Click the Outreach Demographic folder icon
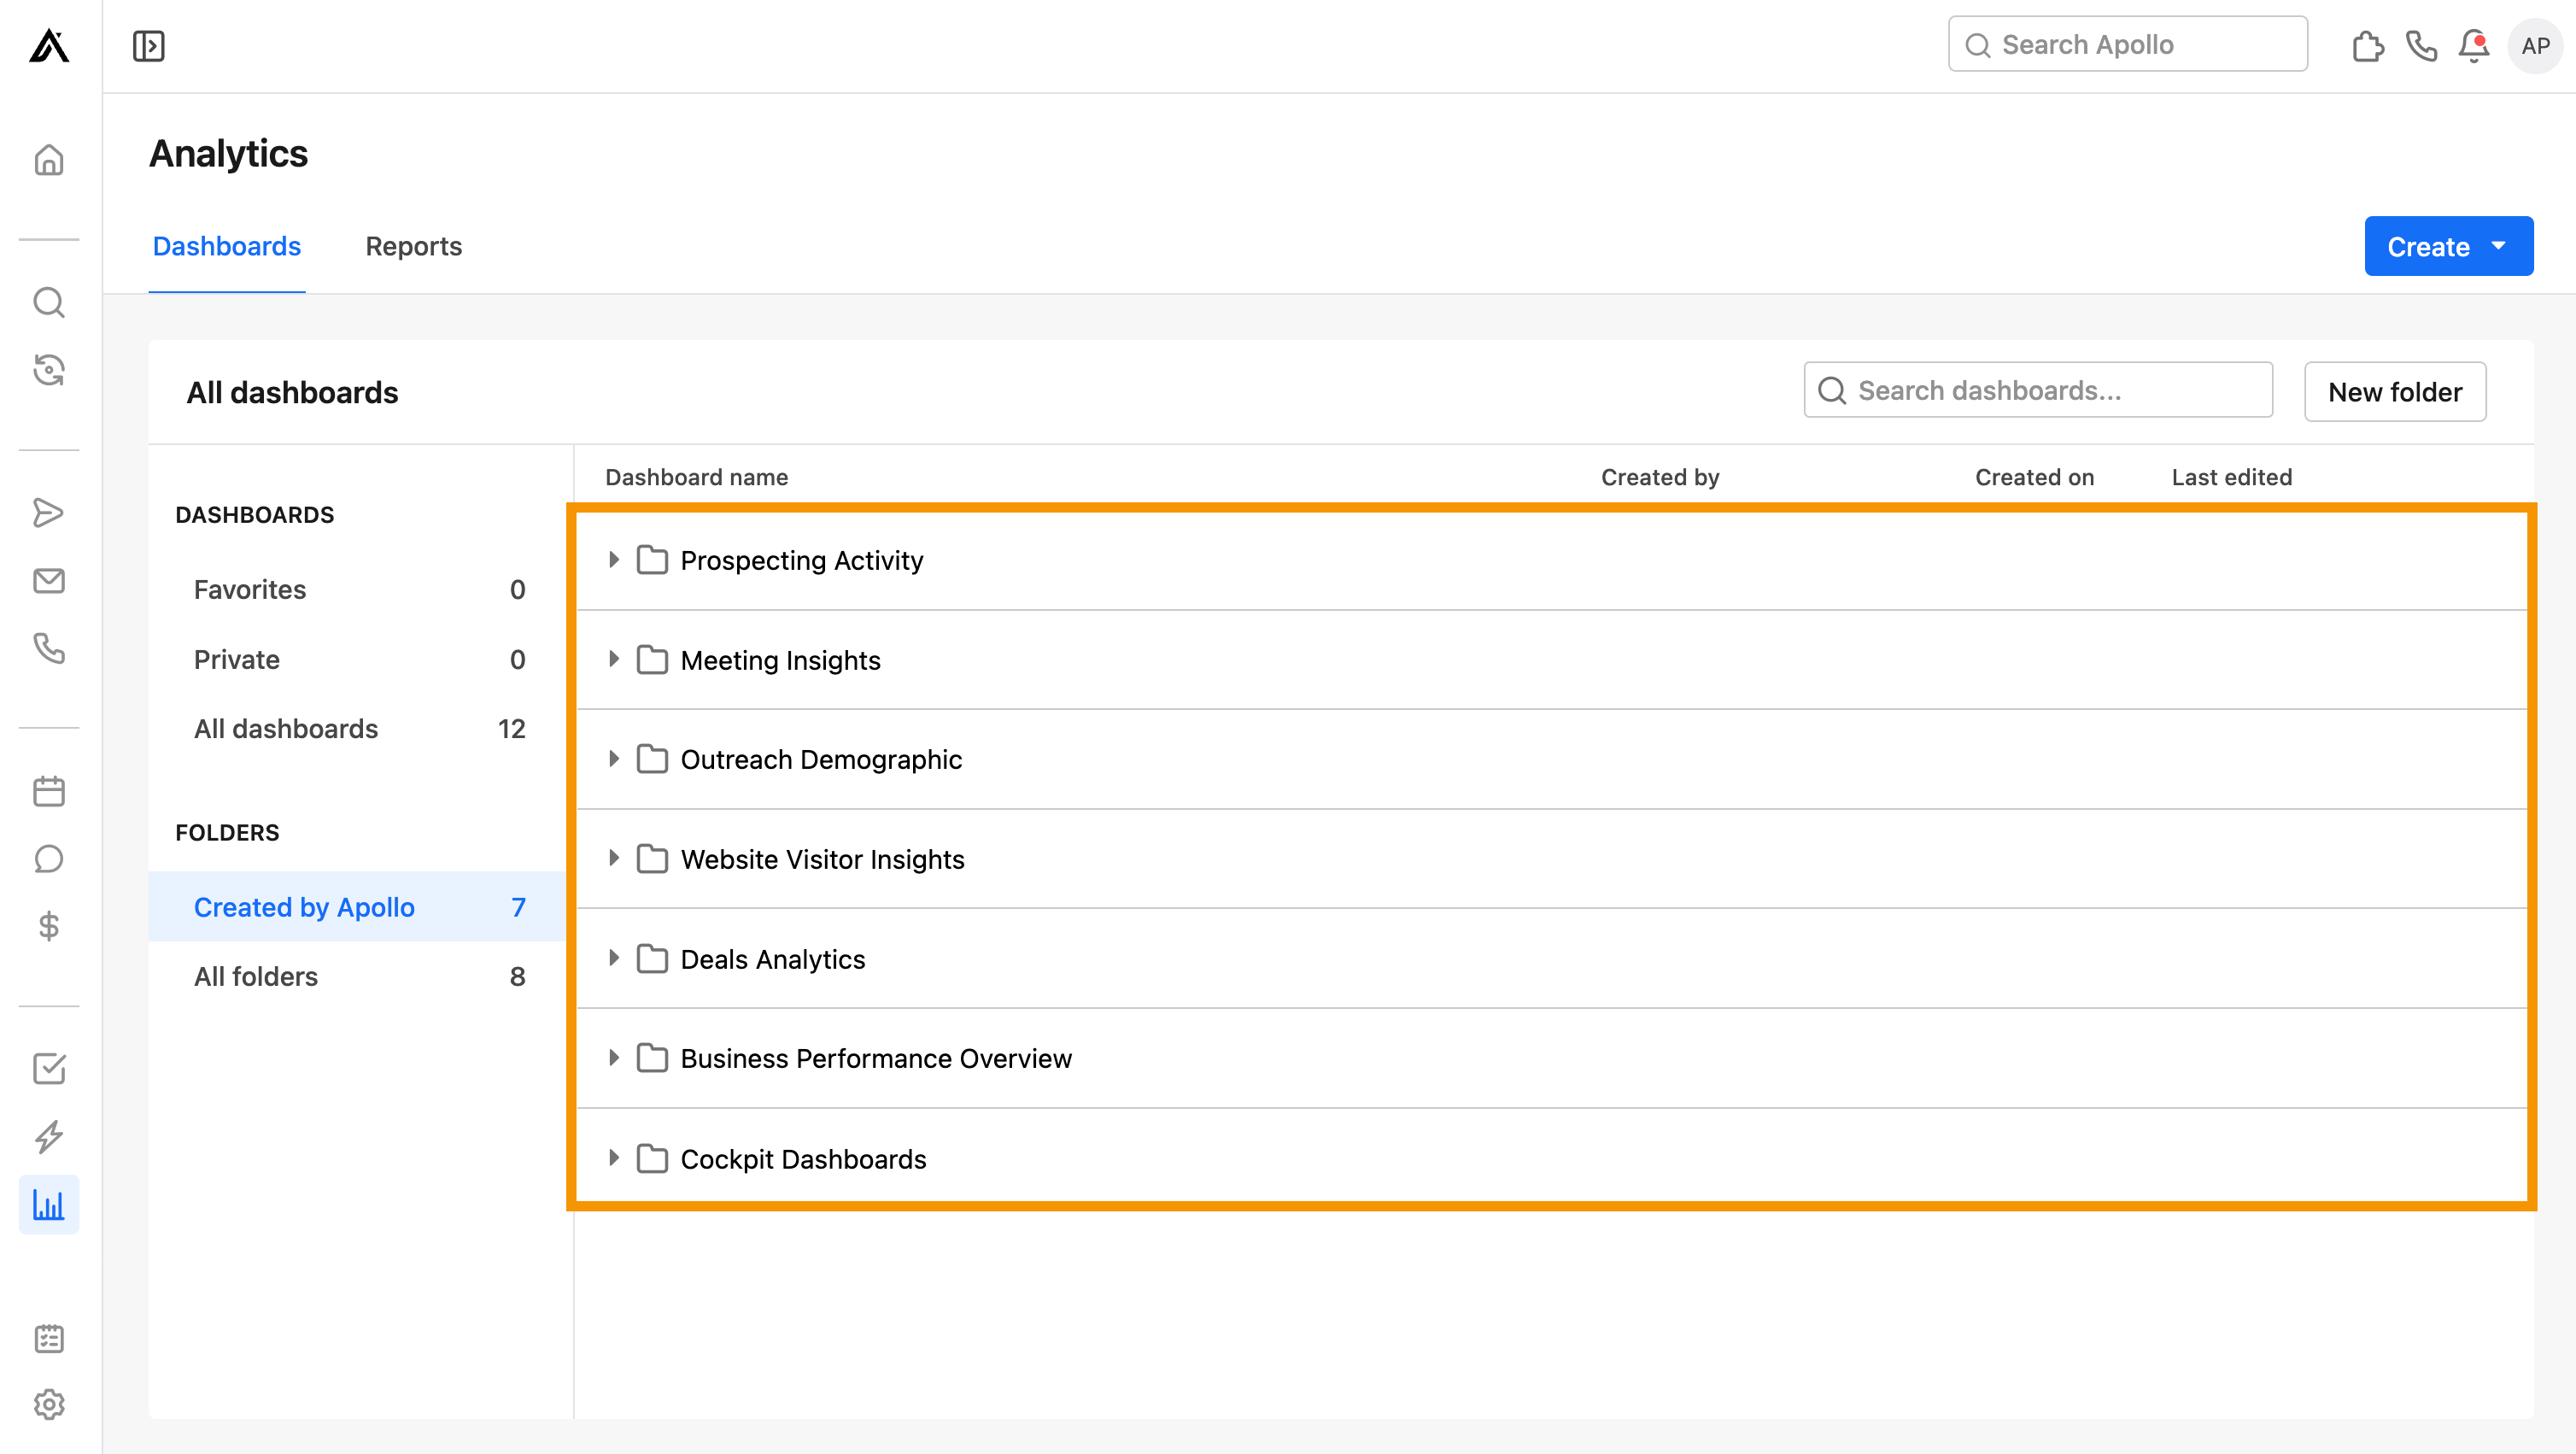The width and height of the screenshot is (2576, 1454). coord(652,759)
